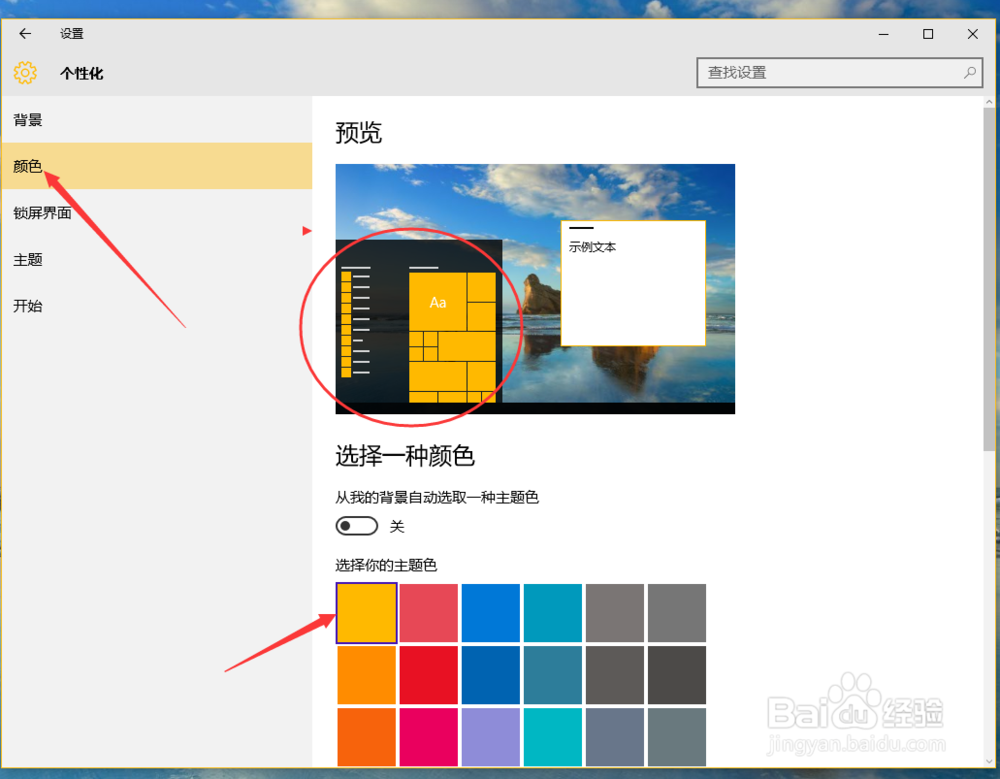Select the teal accent color swatch
1000x779 pixels.
tap(552, 612)
